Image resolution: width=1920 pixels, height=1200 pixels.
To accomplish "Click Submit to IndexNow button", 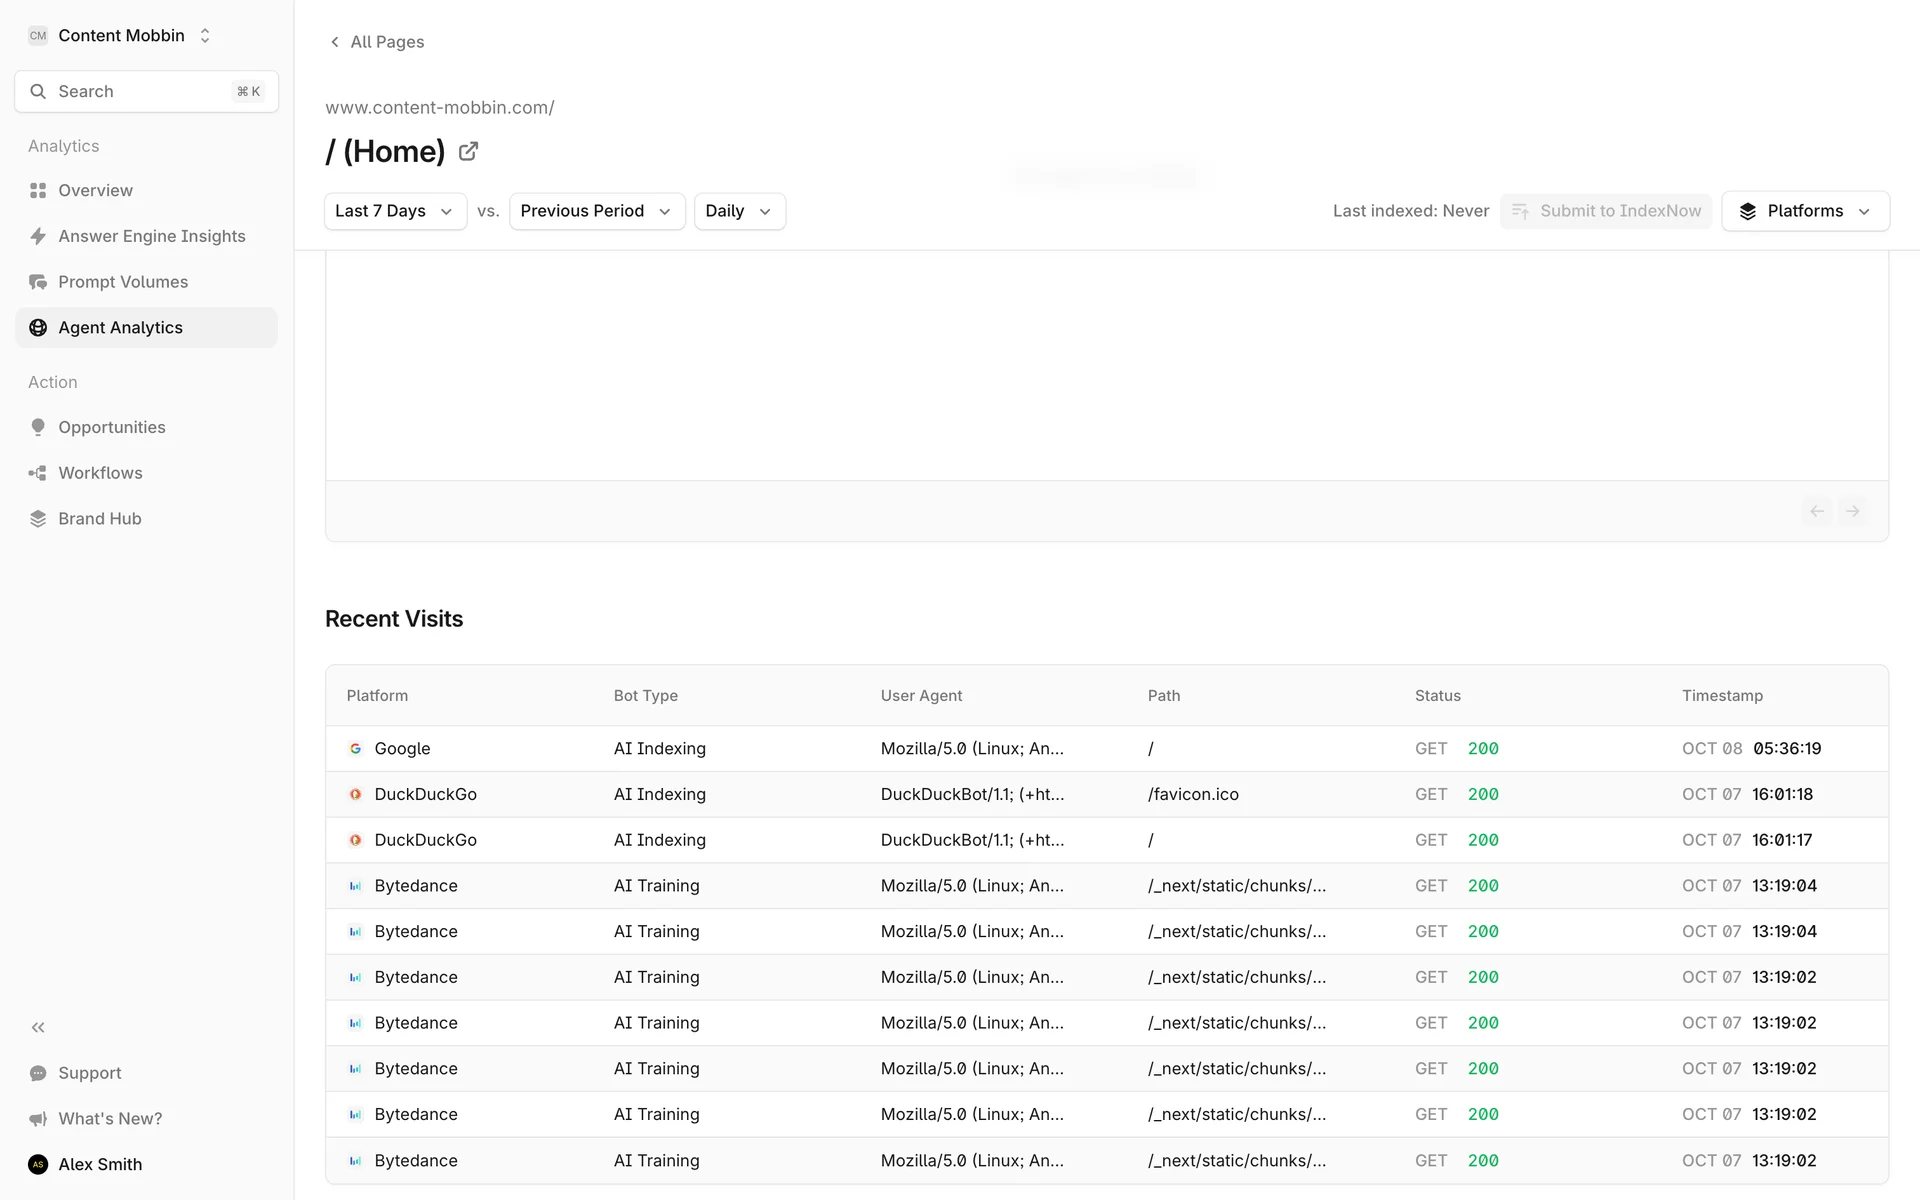I will click(x=1606, y=211).
